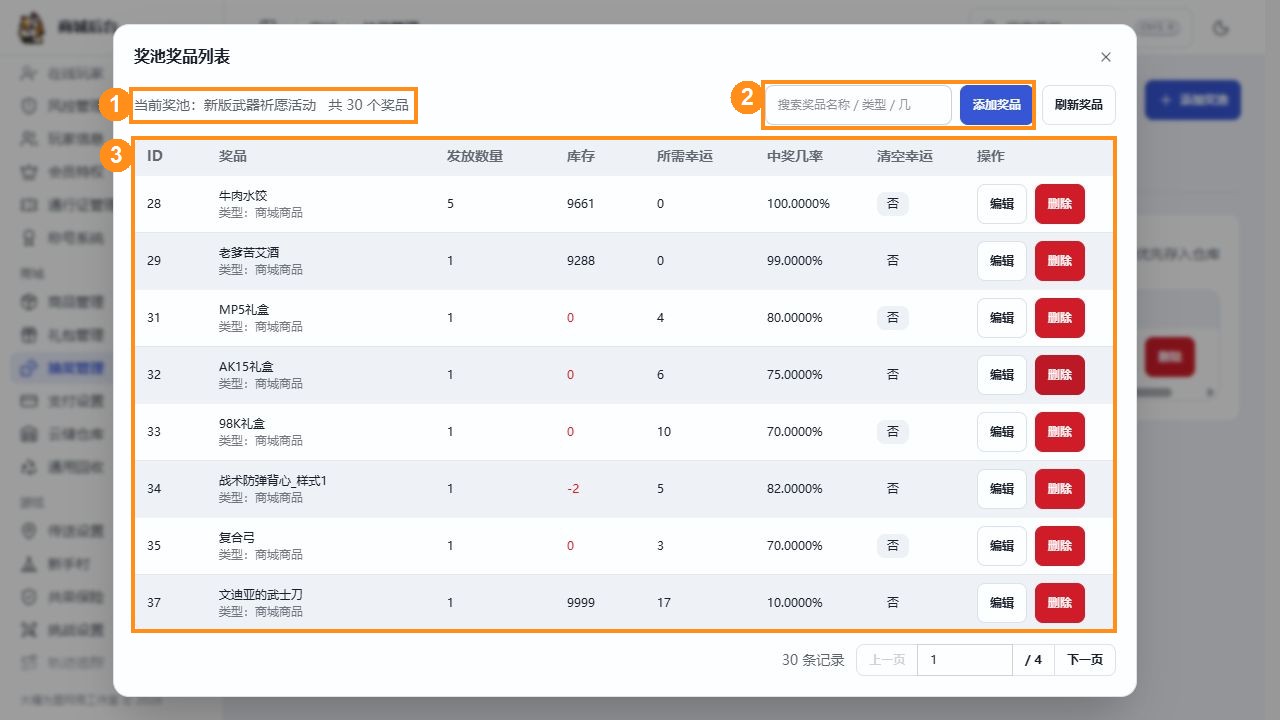Focus the 搜索奖品名称 search field

point(859,105)
